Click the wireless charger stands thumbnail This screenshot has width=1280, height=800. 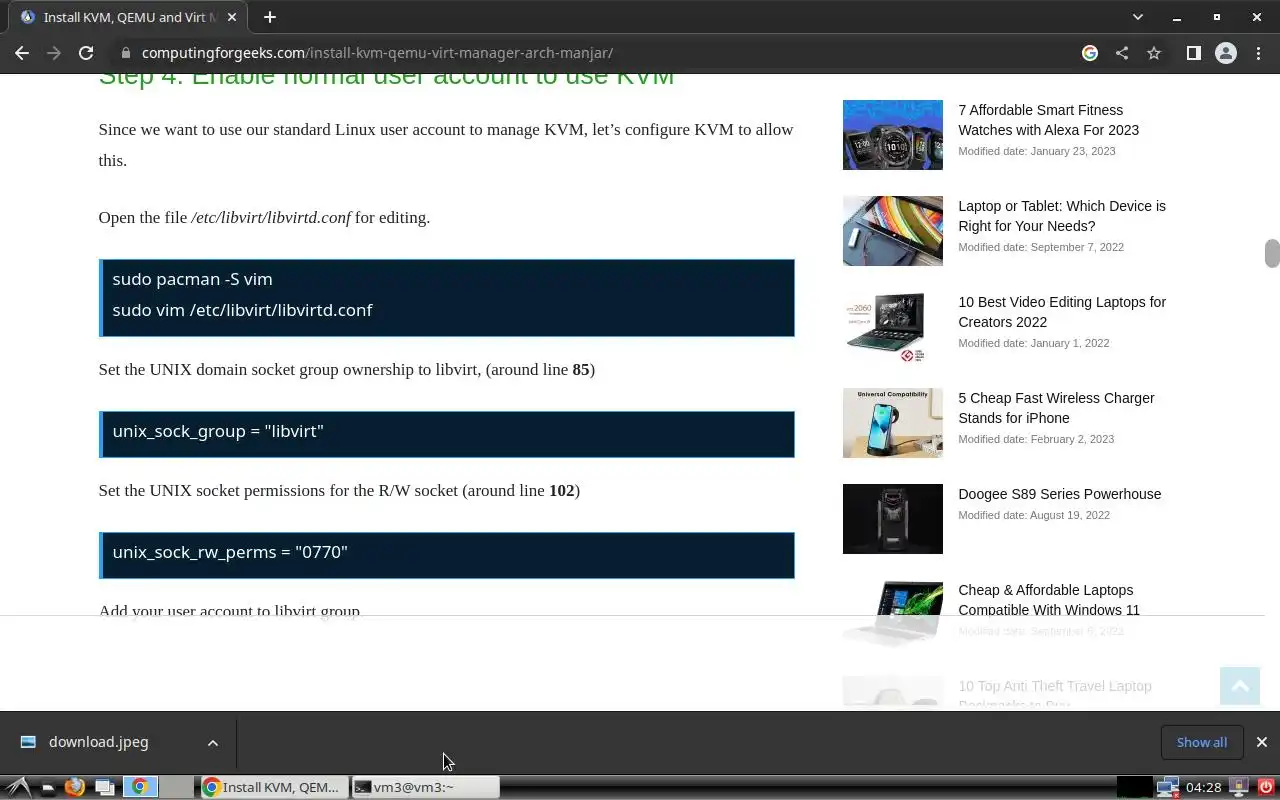pos(892,423)
